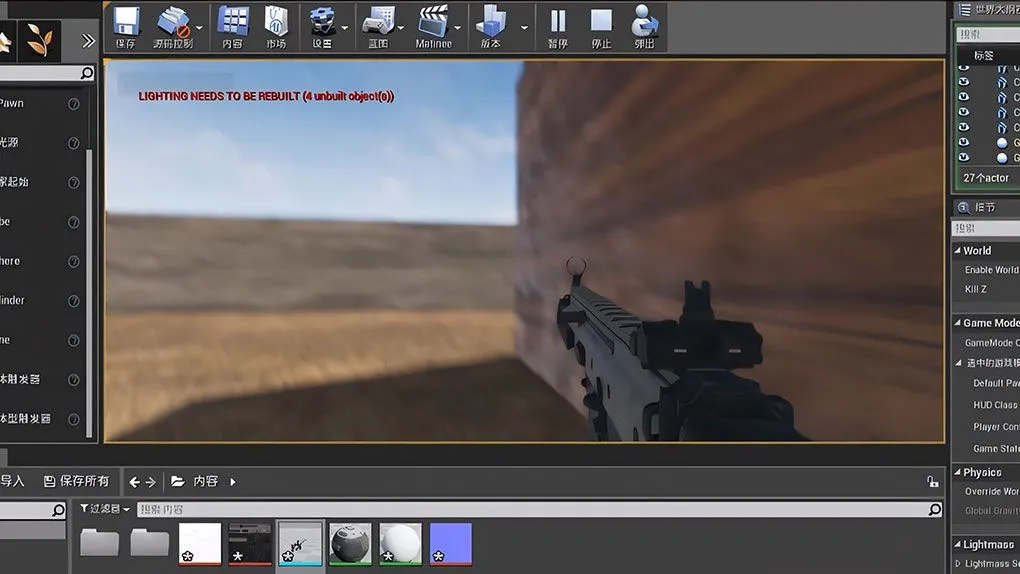The height and width of the screenshot is (574, 1020).
Task: Select the 细节 details tab
Action: point(985,208)
